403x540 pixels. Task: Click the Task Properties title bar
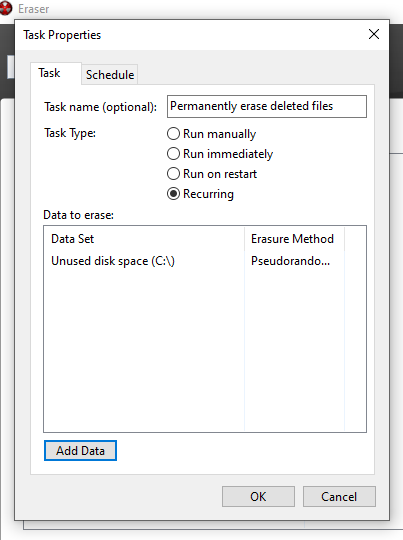[193, 35]
